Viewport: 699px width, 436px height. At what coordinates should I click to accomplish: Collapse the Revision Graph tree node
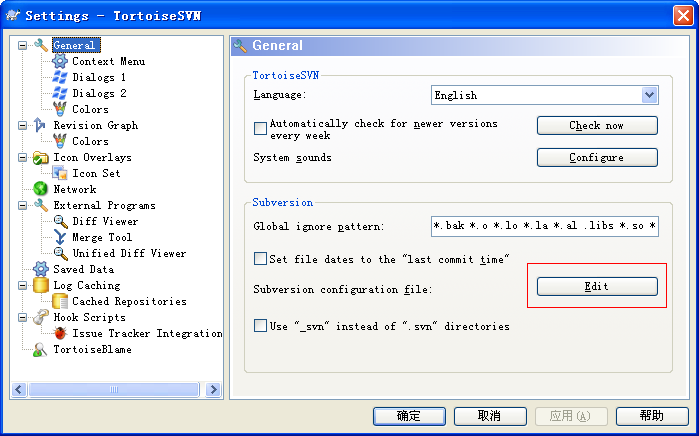[x=22, y=125]
